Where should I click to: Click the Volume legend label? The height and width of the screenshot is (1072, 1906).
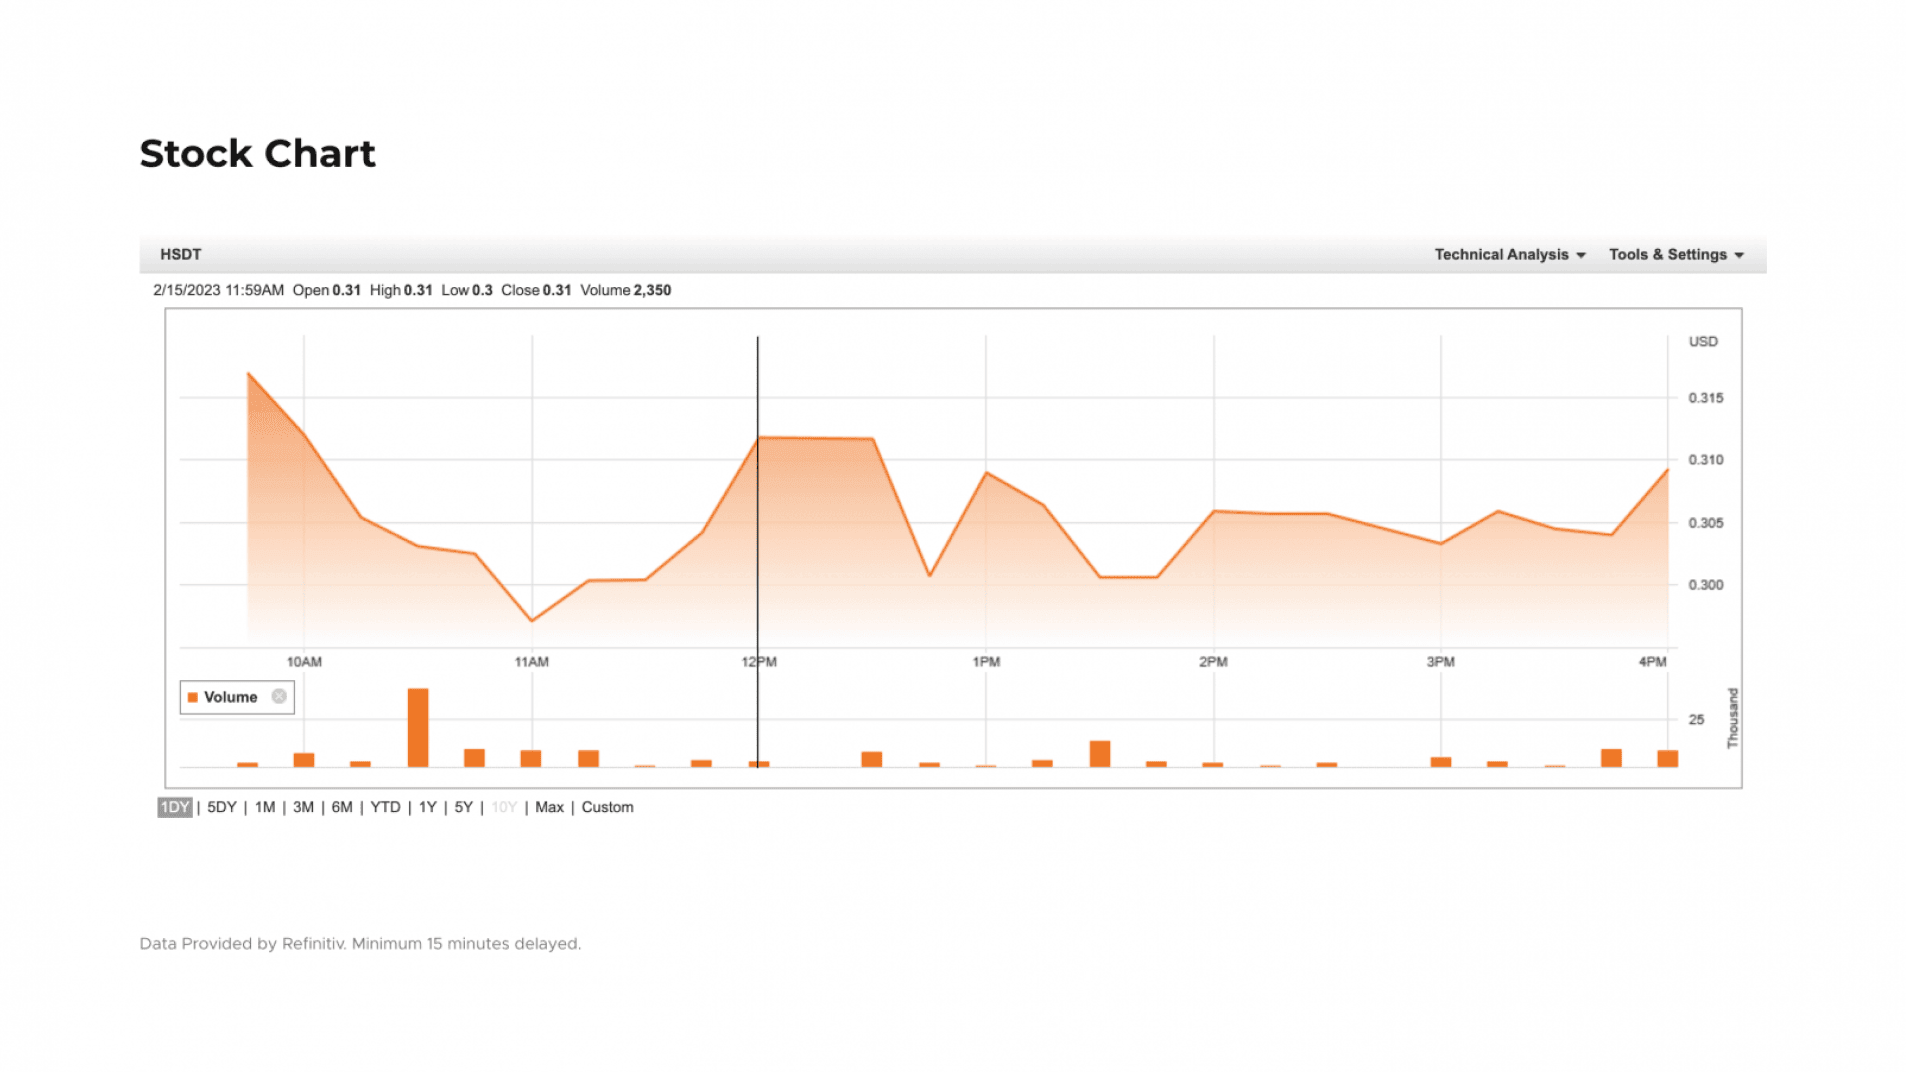tap(230, 697)
